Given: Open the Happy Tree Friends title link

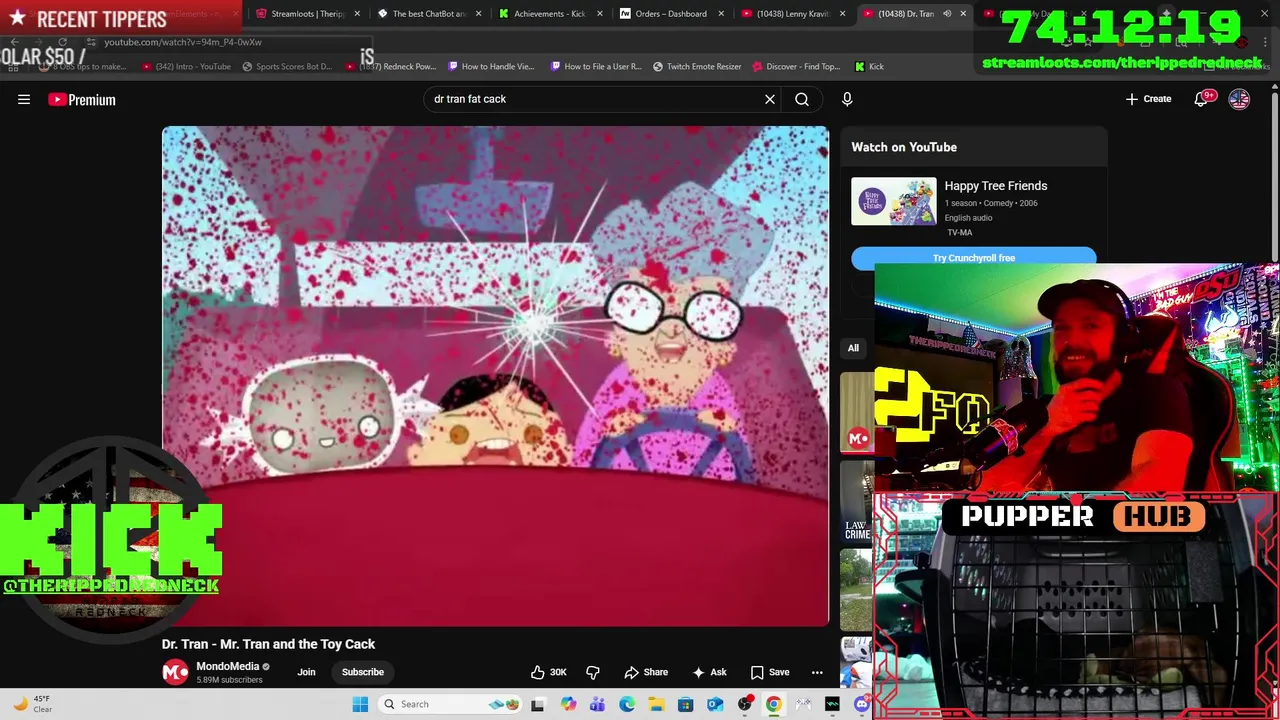Looking at the screenshot, I should [x=996, y=186].
